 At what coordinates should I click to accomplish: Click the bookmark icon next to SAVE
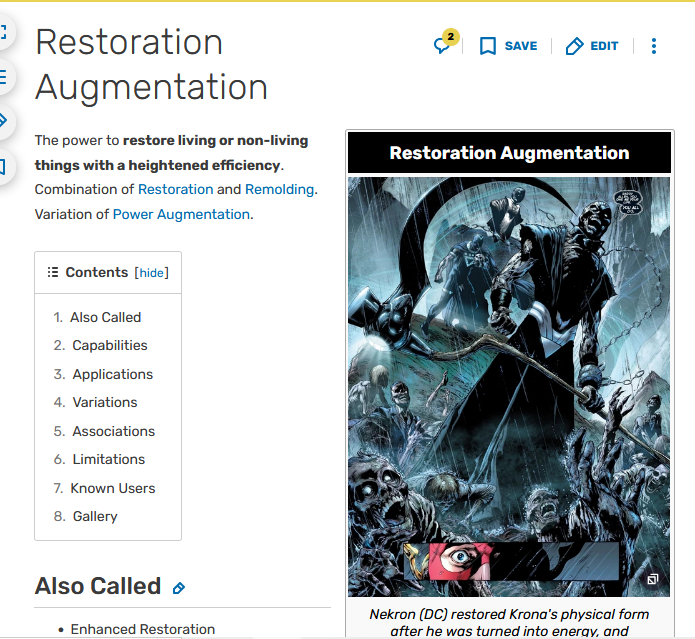click(488, 46)
